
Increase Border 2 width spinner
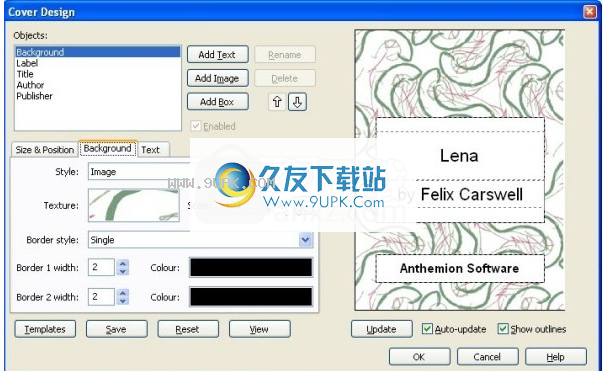click(123, 293)
